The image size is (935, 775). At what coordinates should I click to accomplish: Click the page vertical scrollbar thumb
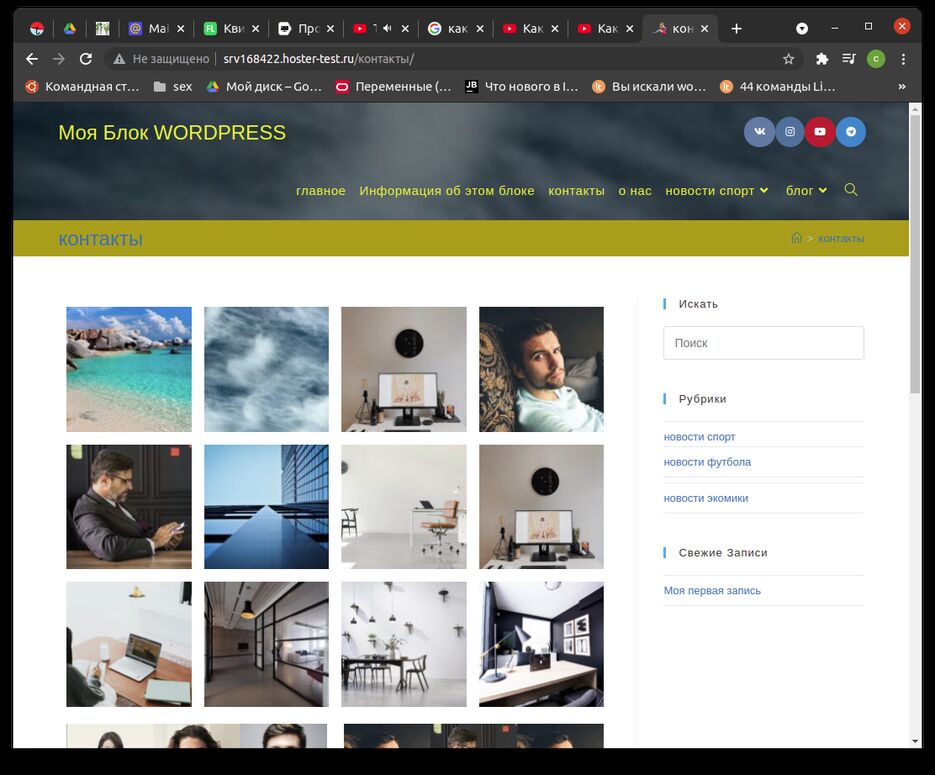point(915,253)
